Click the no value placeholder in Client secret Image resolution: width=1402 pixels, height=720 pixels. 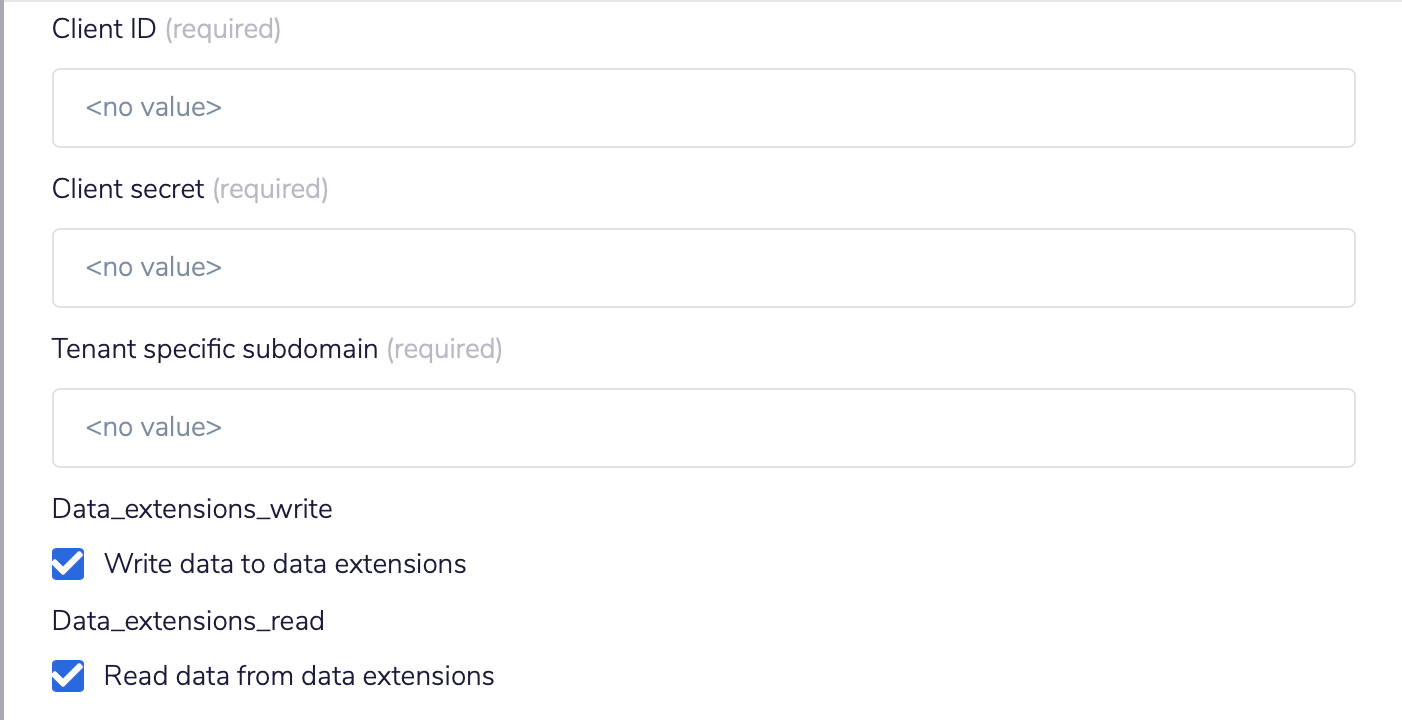tap(153, 267)
